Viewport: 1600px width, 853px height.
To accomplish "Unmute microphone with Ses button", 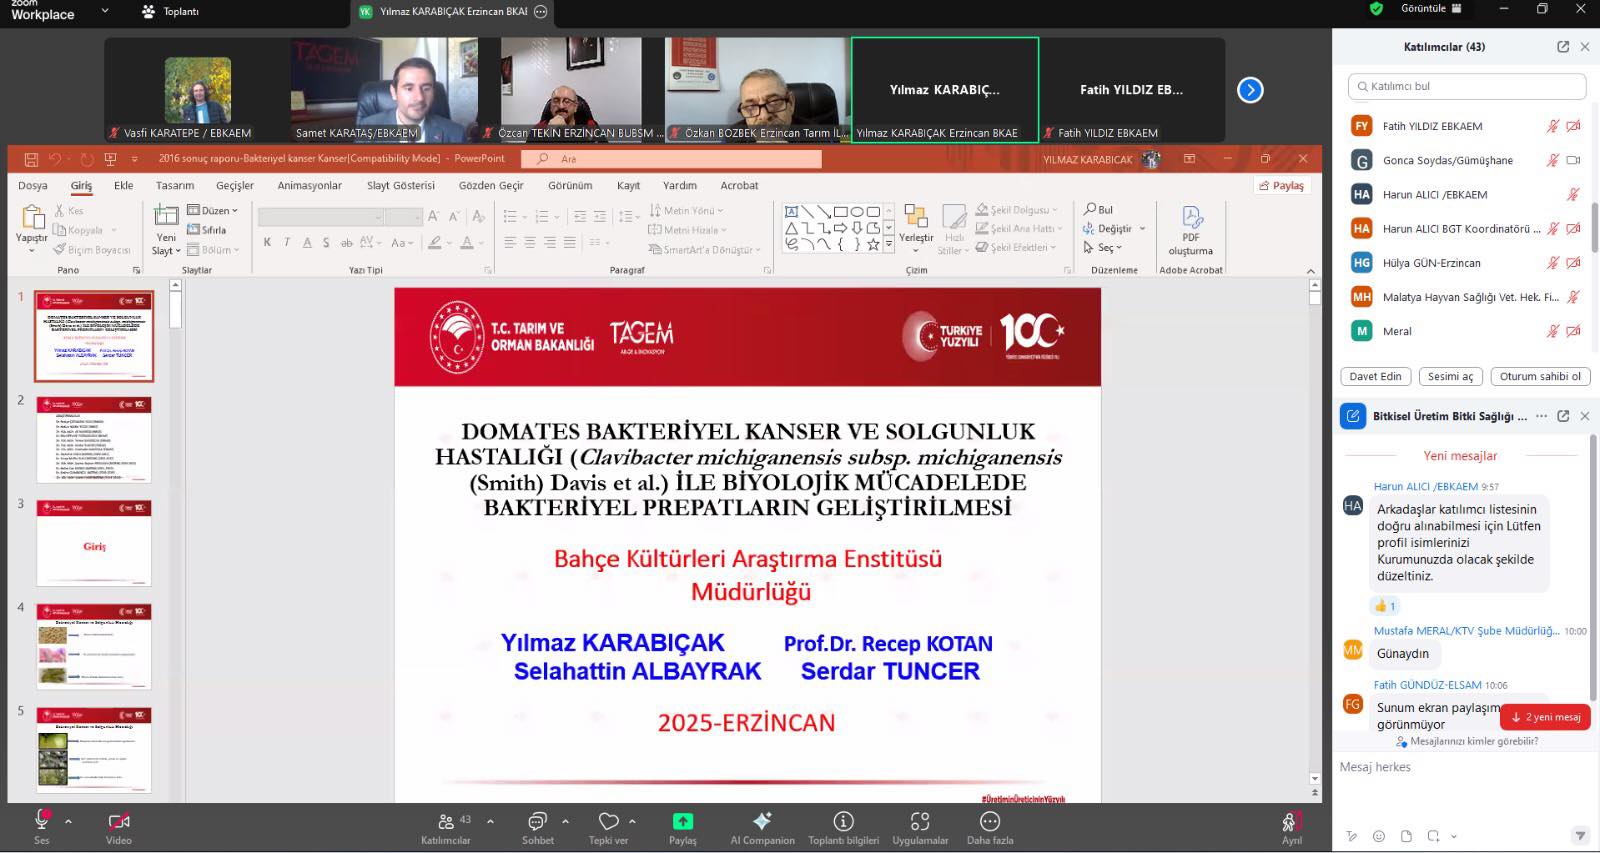I will tap(42, 822).
